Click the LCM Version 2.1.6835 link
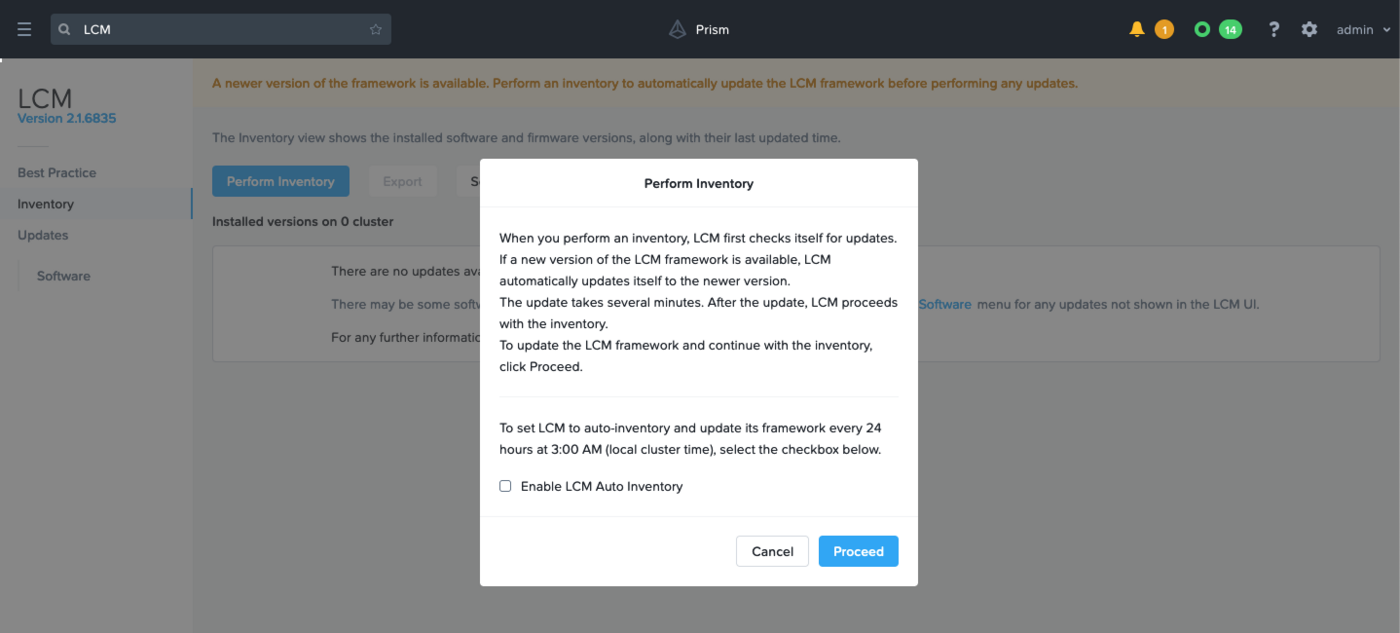The width and height of the screenshot is (1400, 633). tap(67, 118)
